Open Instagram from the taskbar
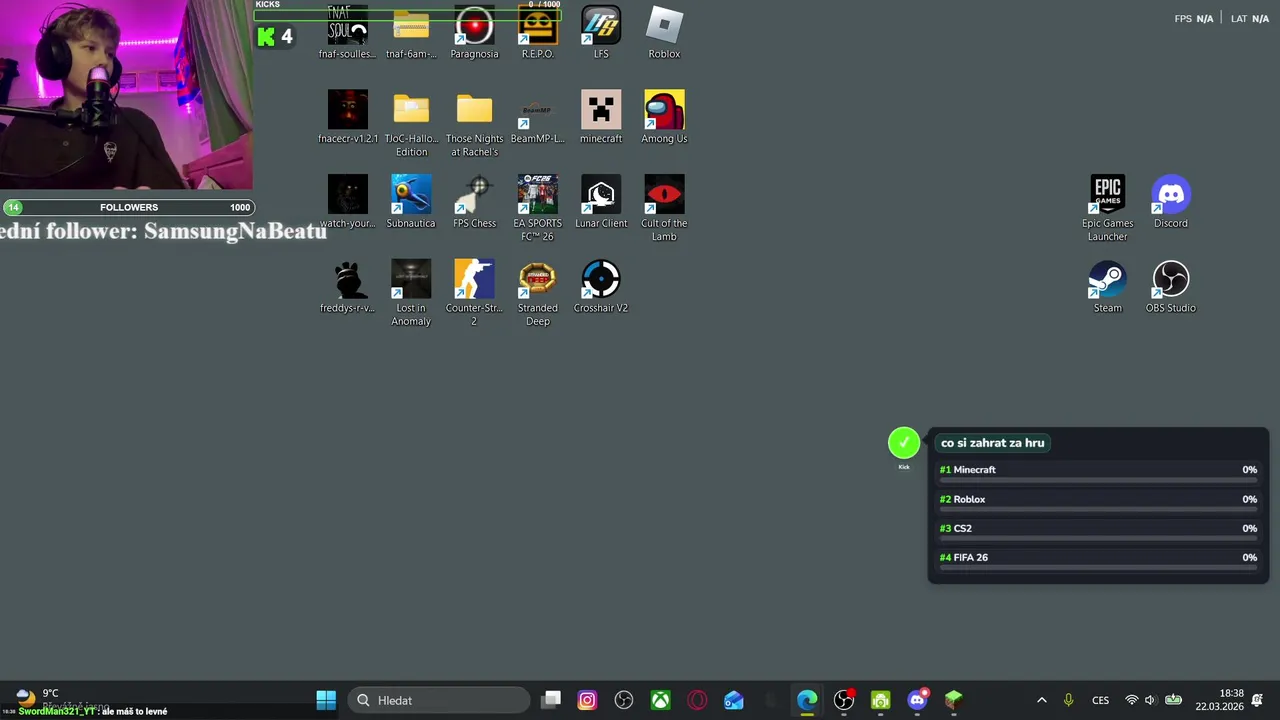The width and height of the screenshot is (1280, 720). pyautogui.click(x=587, y=700)
